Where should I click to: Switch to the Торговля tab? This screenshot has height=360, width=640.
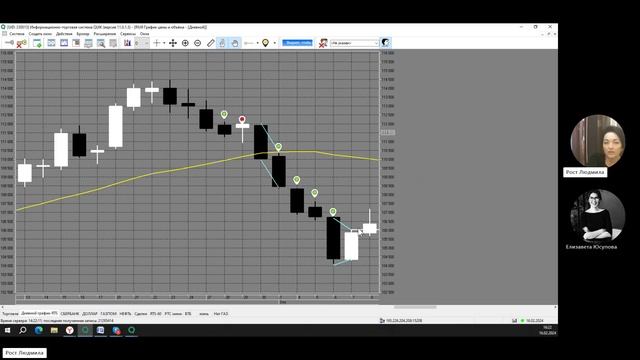[10, 314]
